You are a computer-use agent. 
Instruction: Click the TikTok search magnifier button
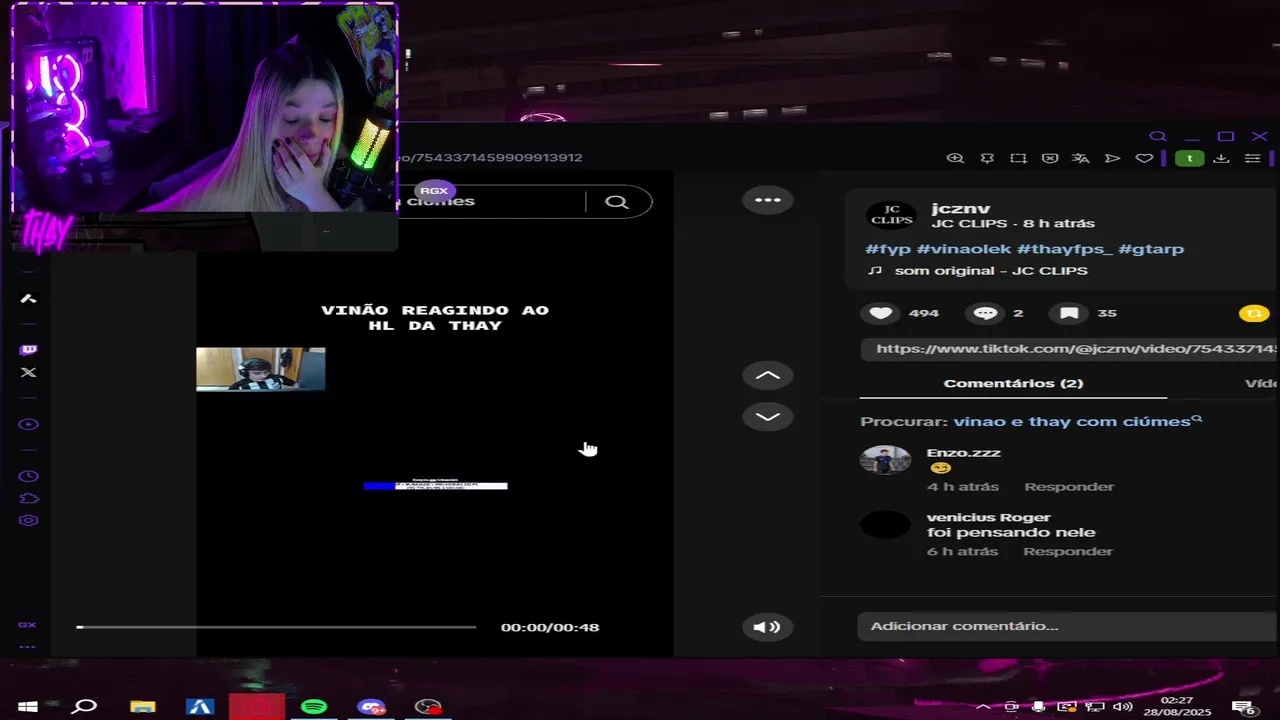click(617, 202)
